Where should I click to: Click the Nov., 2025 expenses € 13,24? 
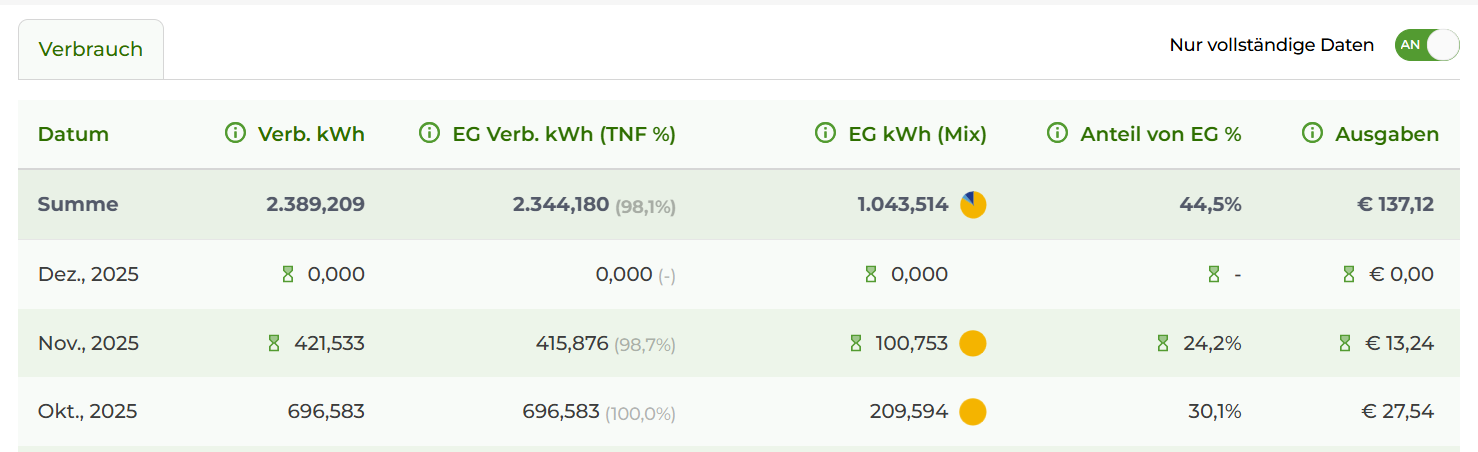1399,343
